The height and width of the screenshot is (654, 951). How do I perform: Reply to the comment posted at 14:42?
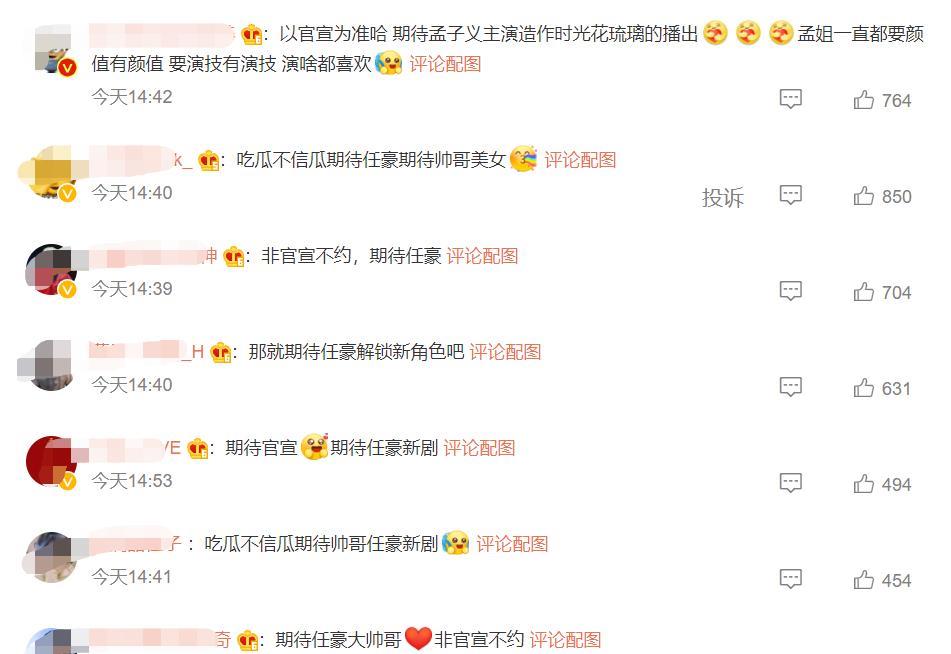[x=790, y=99]
